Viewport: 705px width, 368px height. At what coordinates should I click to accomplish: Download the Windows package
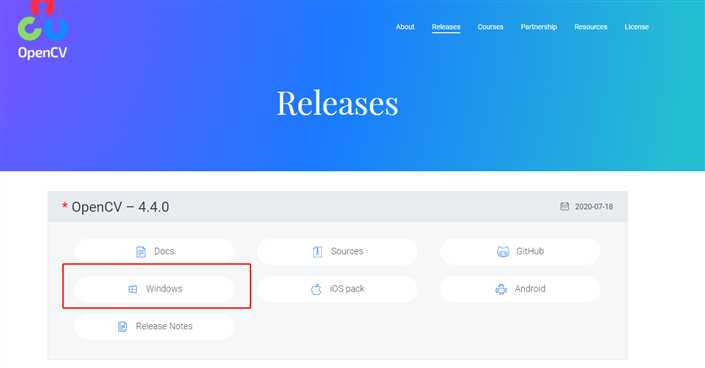(155, 288)
